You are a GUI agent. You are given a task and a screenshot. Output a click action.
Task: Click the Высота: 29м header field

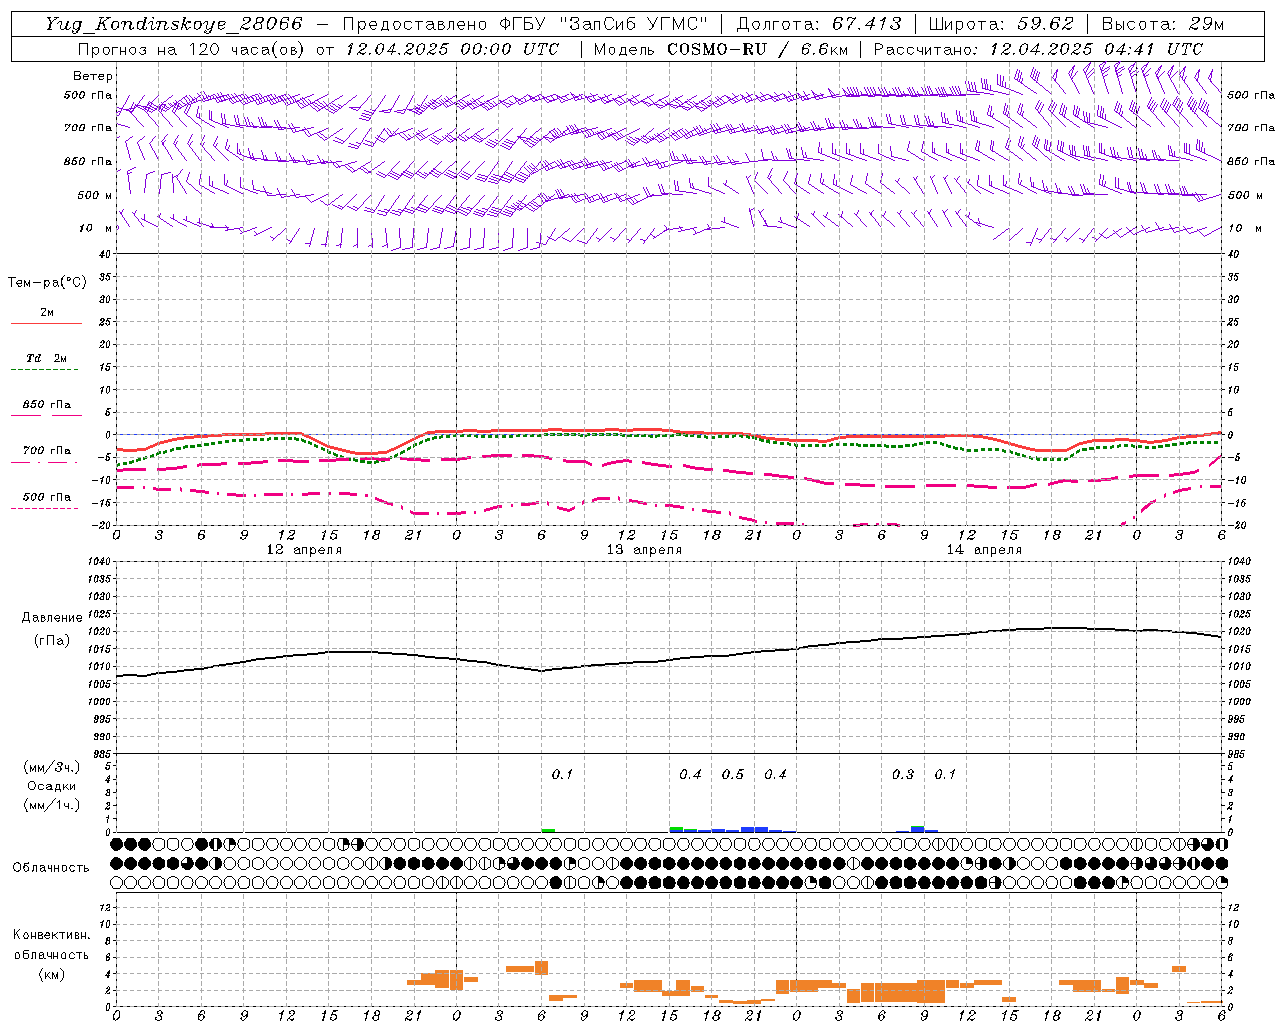1162,24
